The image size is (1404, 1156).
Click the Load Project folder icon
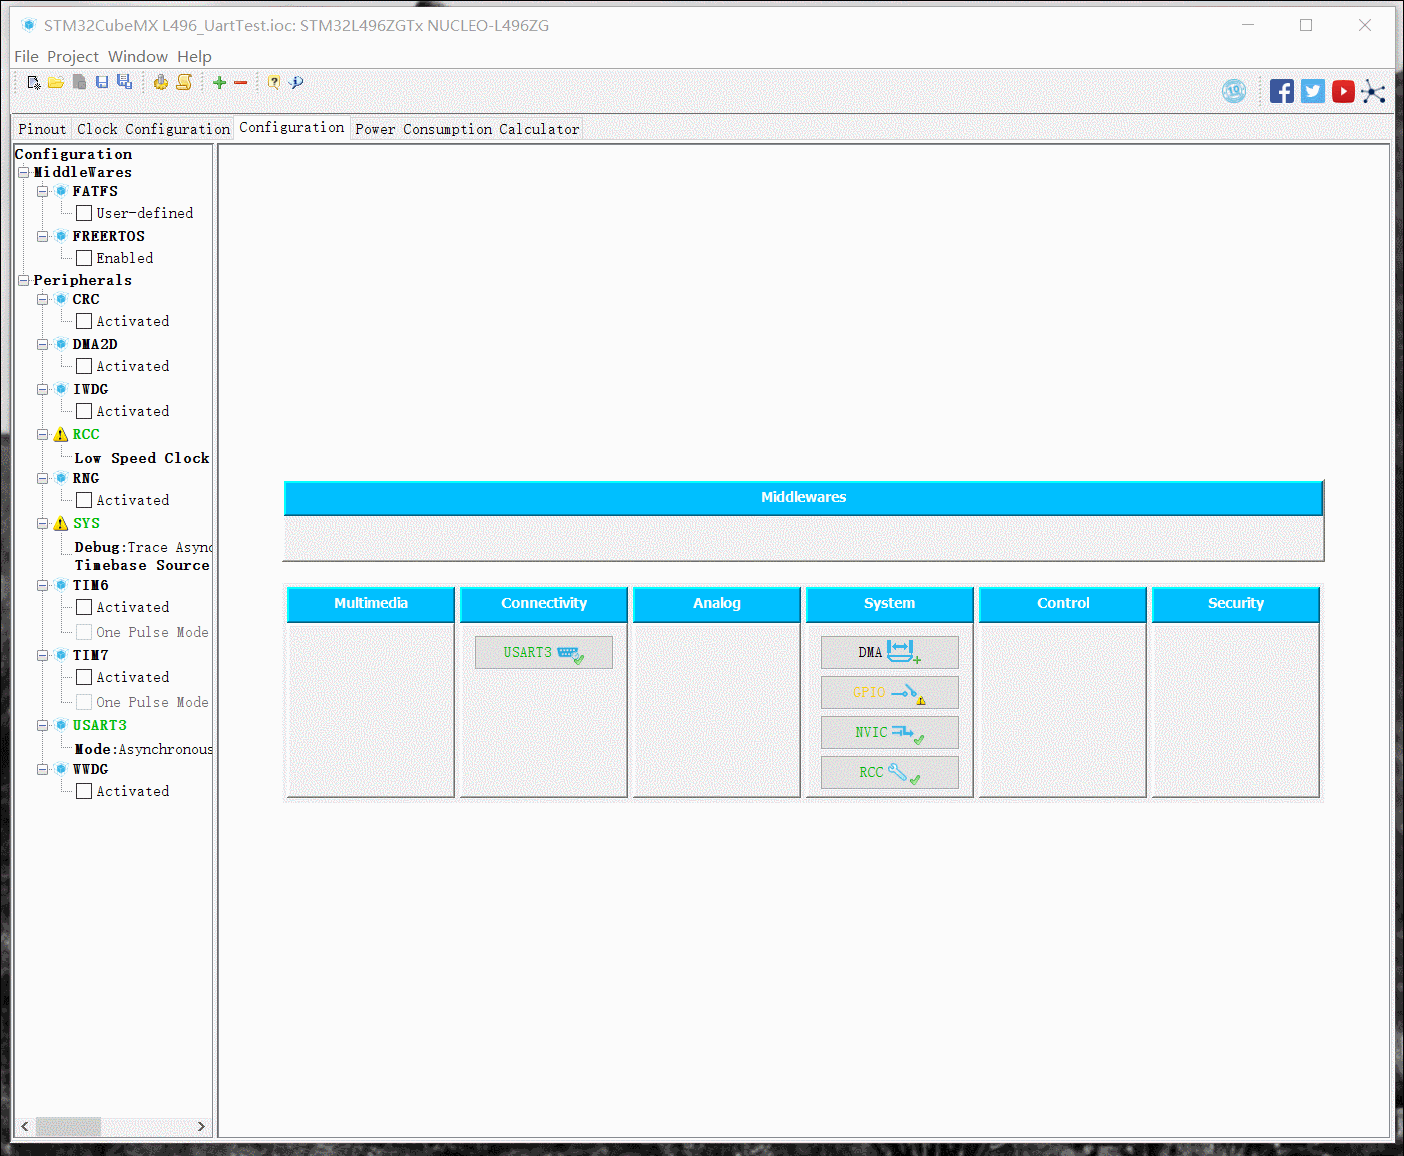[x=56, y=83]
